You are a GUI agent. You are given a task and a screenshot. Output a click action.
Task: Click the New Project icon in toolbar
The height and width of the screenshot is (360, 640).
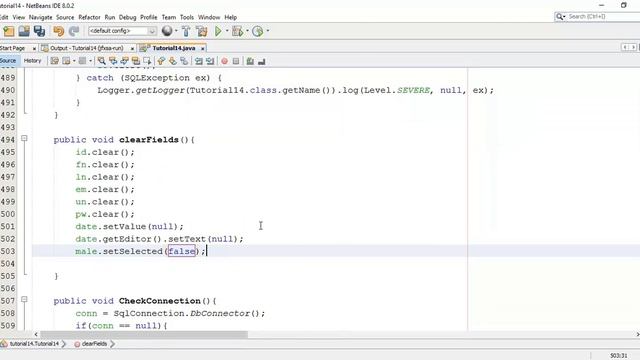coord(9,31)
